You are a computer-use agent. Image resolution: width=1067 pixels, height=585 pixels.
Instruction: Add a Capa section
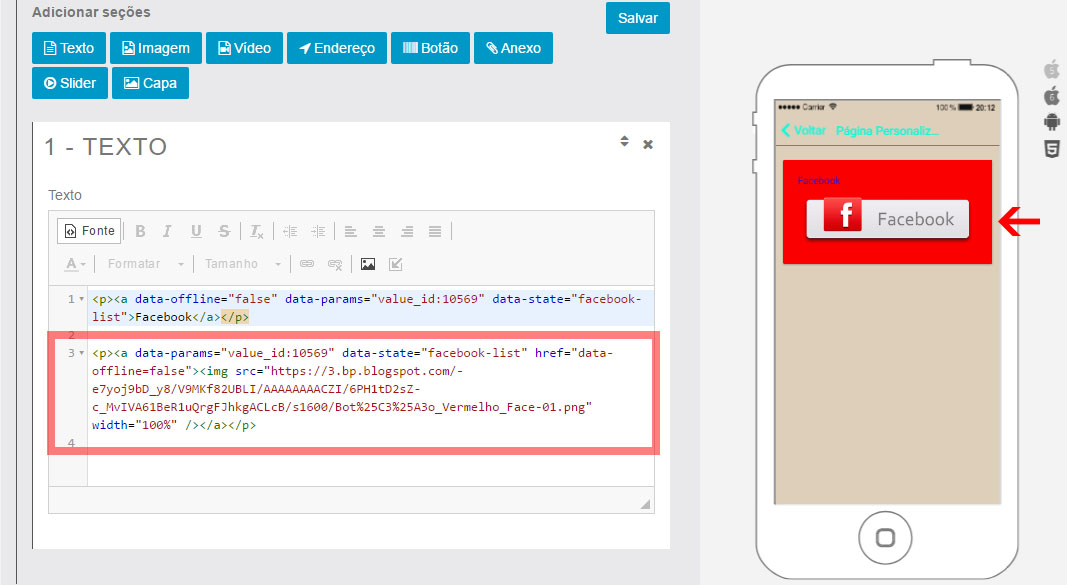(150, 83)
